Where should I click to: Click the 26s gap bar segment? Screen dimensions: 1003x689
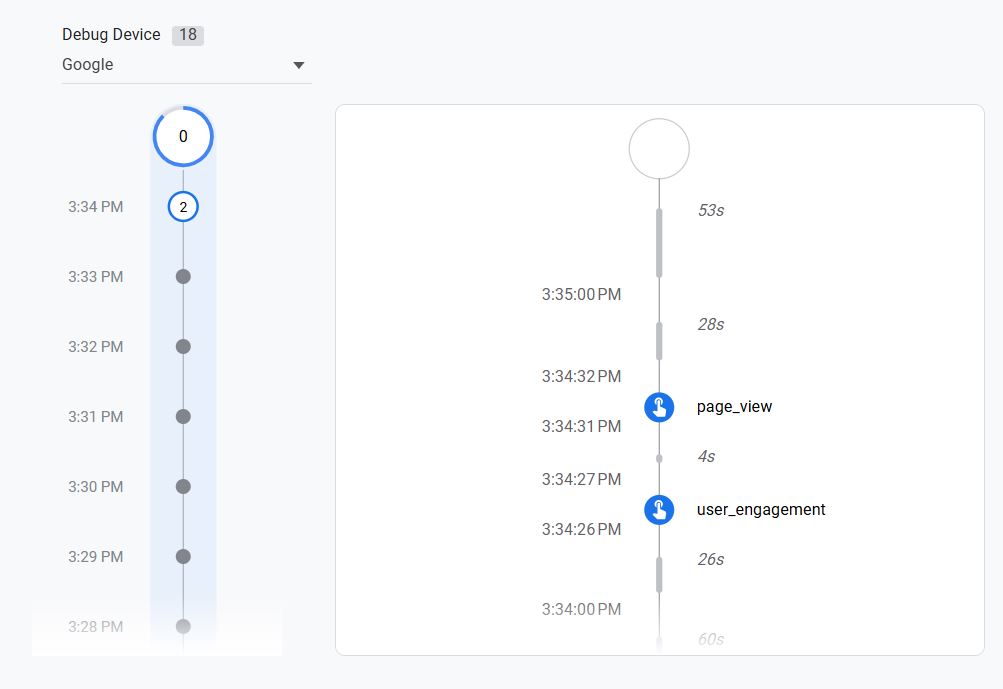pyautogui.click(x=659, y=574)
